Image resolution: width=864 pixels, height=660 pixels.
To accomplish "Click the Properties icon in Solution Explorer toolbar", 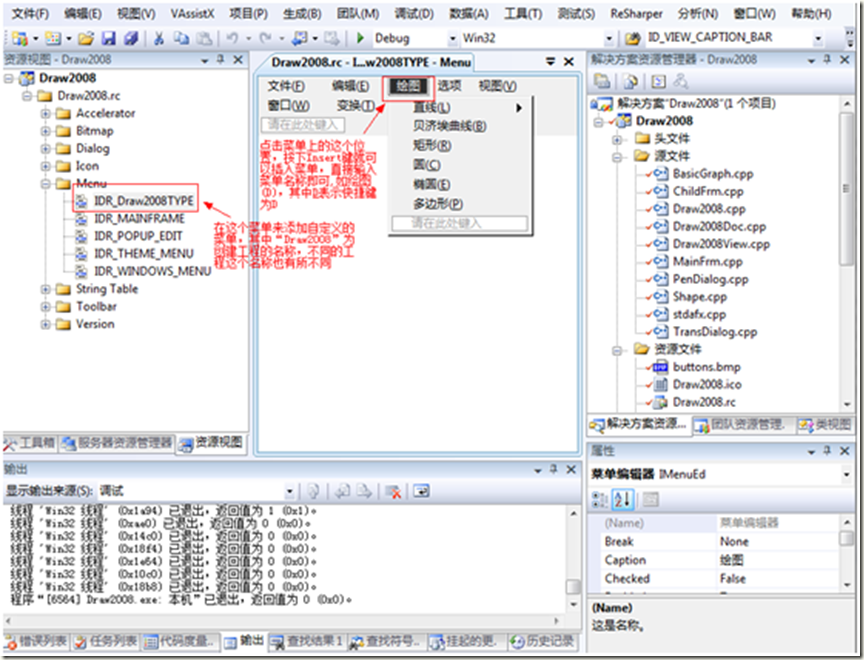I will click(x=602, y=82).
